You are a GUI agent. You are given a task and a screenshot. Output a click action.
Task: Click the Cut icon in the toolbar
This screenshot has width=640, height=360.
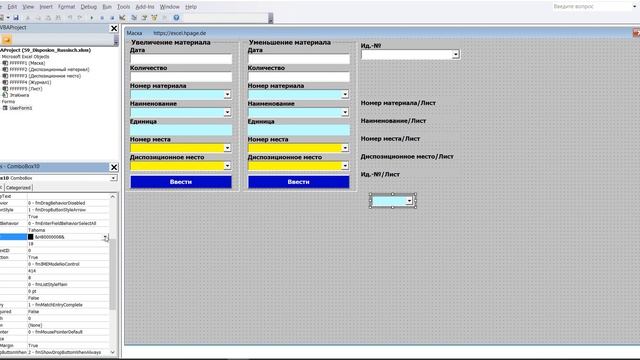pyautogui.click(x=28, y=18)
